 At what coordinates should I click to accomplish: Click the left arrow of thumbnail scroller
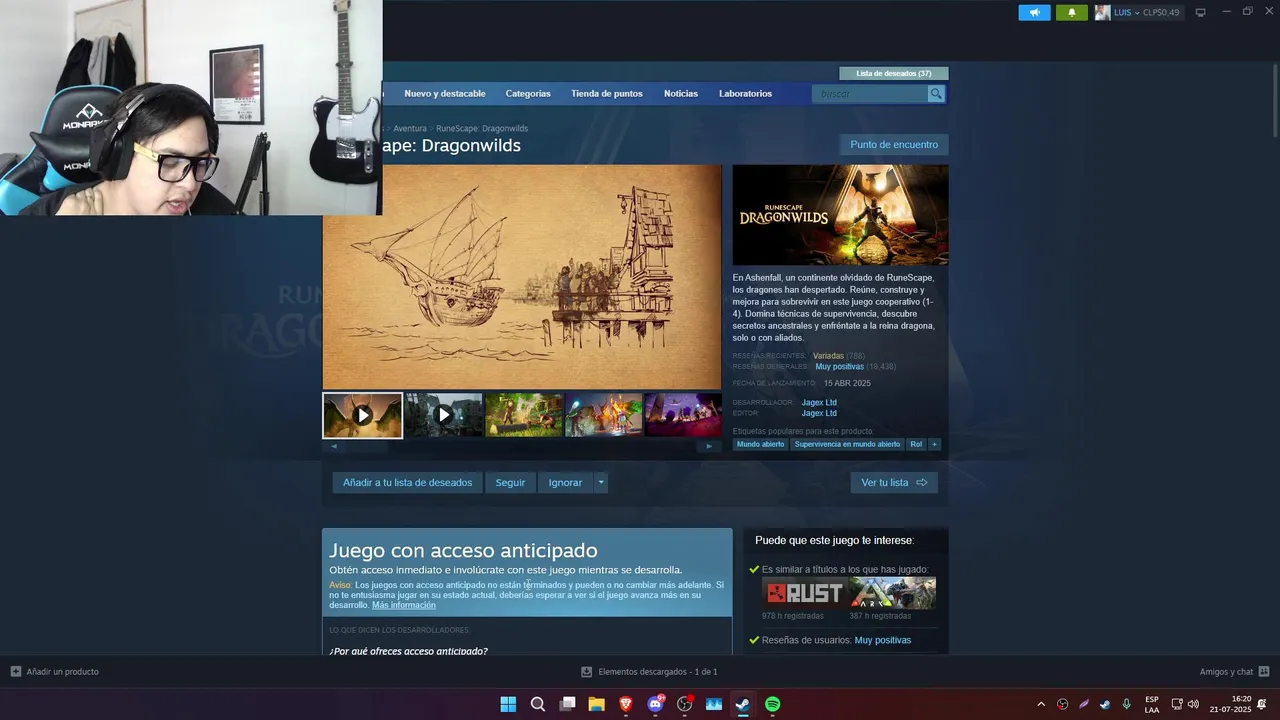[334, 446]
